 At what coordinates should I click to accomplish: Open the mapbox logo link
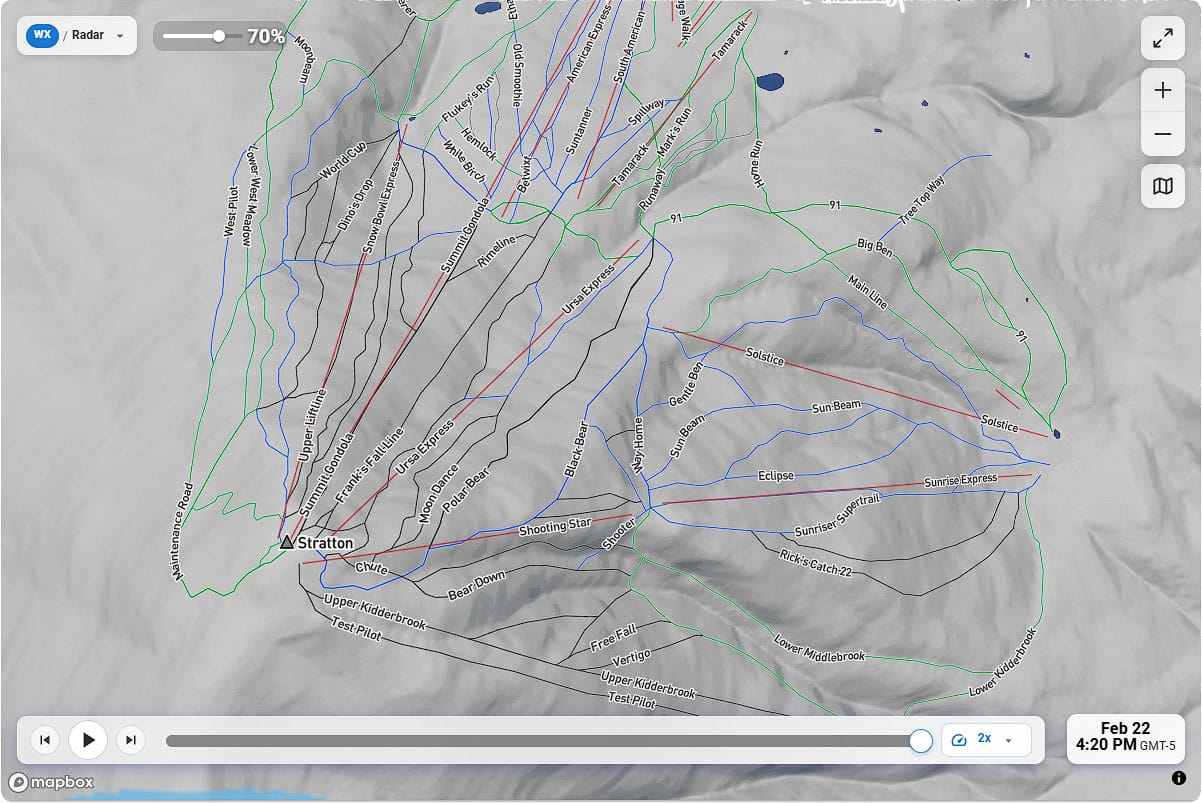(x=51, y=782)
